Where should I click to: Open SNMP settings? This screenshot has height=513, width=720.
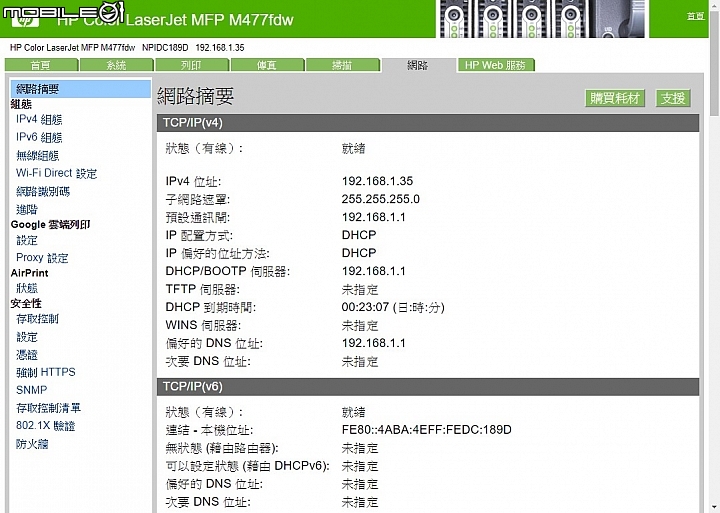(x=31, y=390)
